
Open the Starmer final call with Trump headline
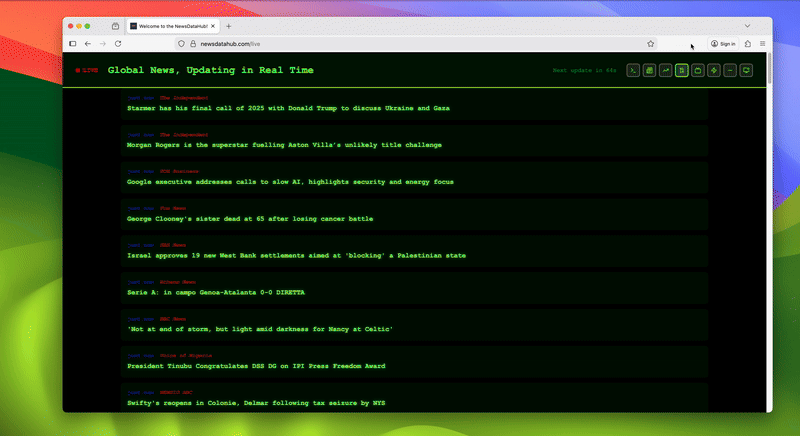click(288, 108)
